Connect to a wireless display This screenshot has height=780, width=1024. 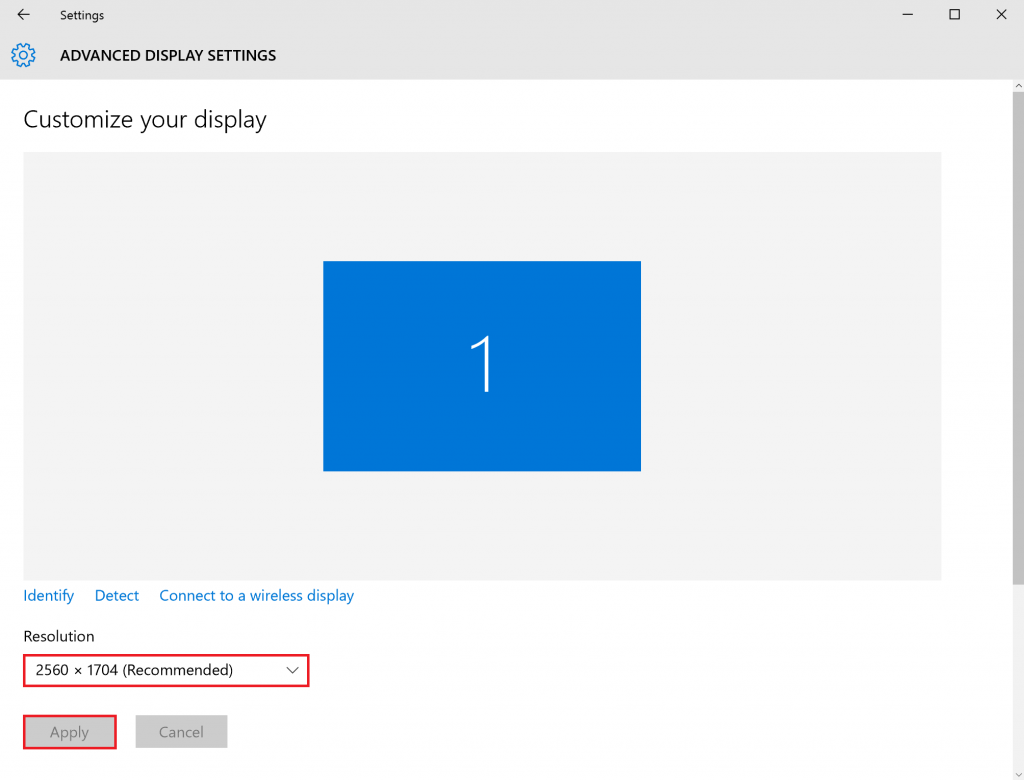coord(256,595)
